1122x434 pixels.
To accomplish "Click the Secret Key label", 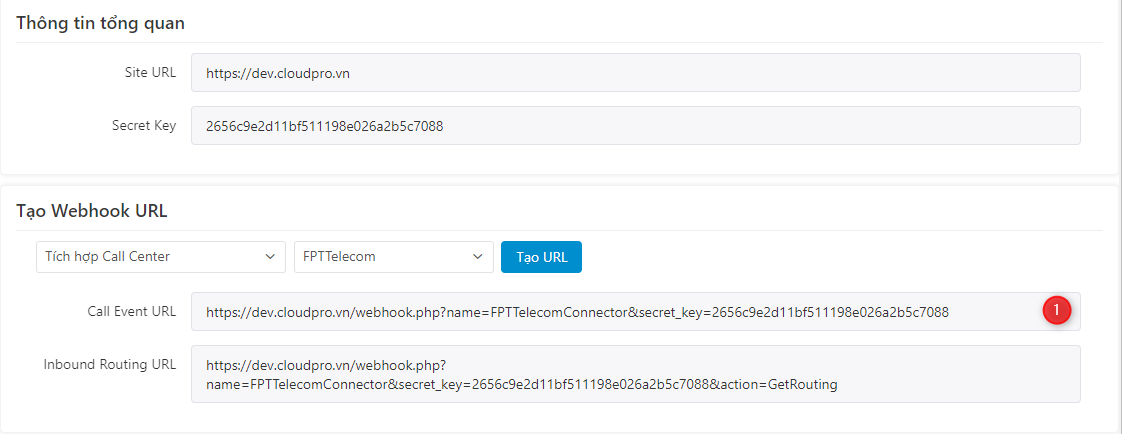I will [x=144, y=125].
